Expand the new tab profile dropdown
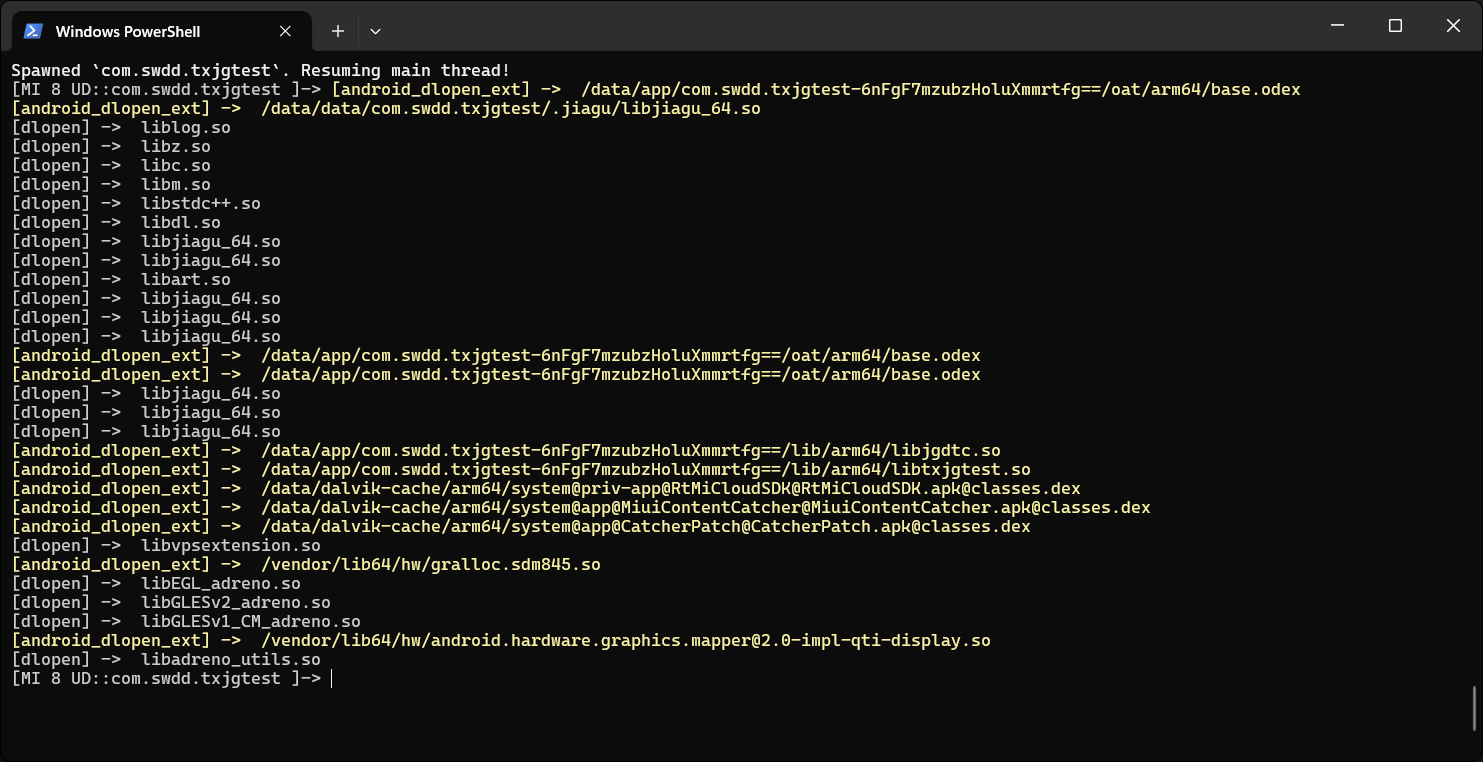The height and width of the screenshot is (762, 1483). tap(375, 31)
